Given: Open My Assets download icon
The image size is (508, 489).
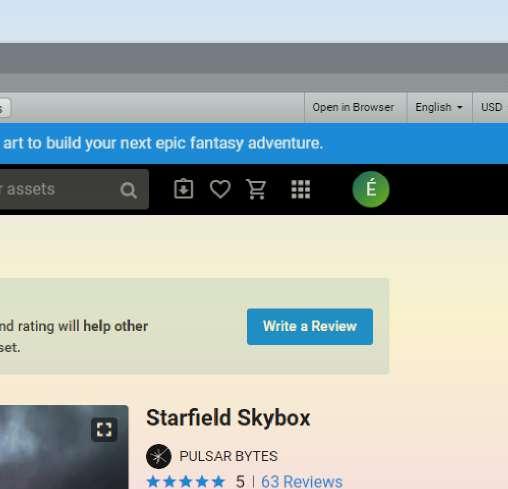Looking at the screenshot, I should pos(183,189).
